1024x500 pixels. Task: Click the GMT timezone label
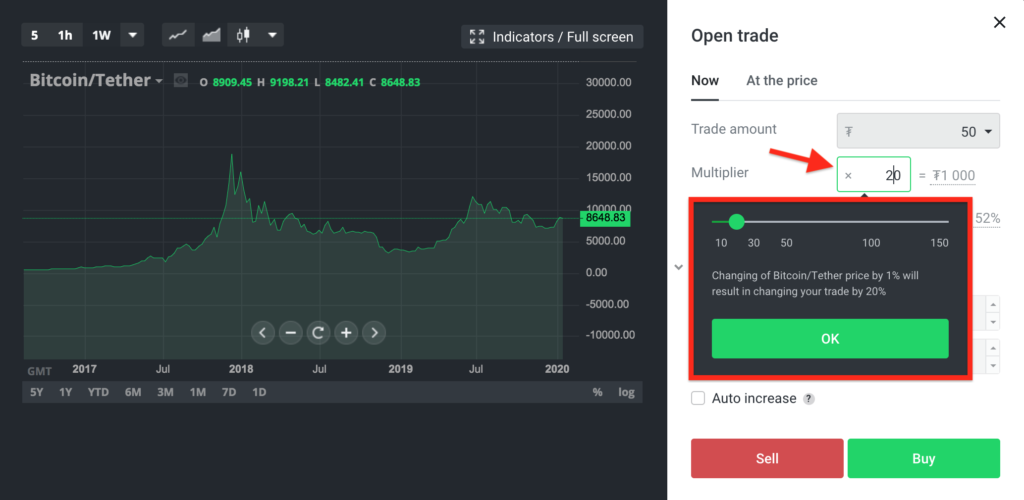39,371
